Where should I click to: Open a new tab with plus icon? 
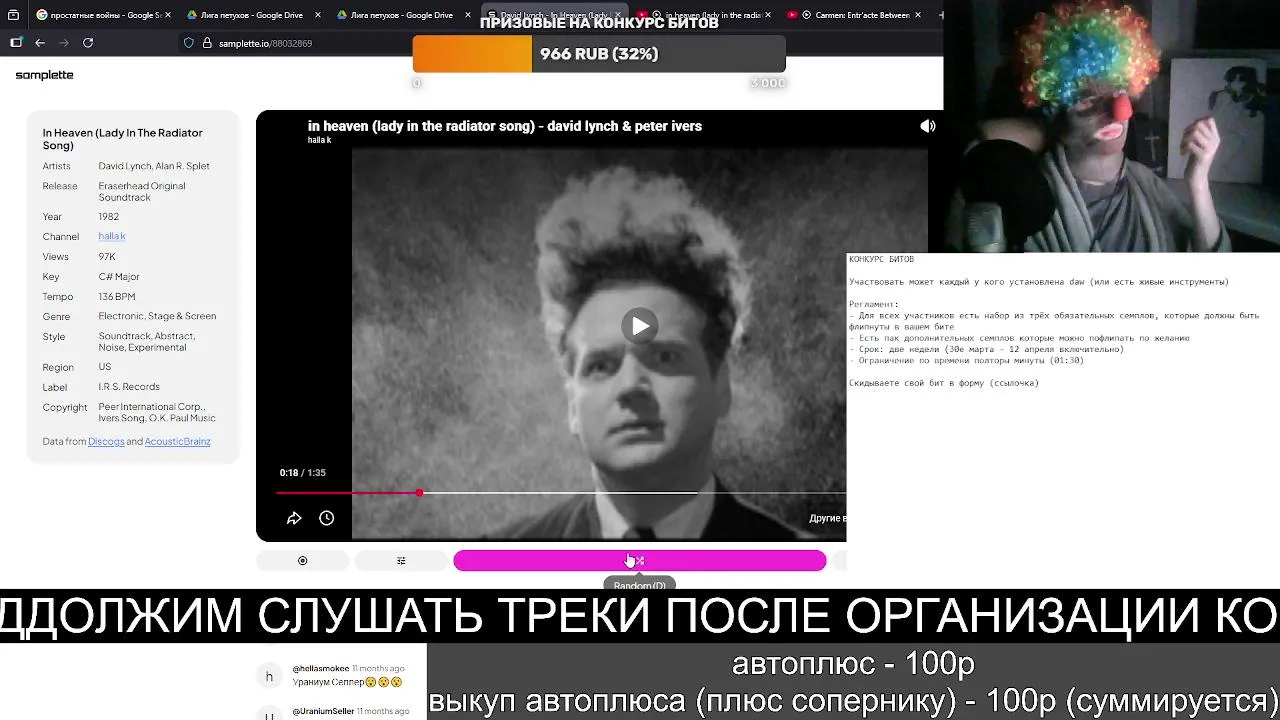(x=941, y=15)
